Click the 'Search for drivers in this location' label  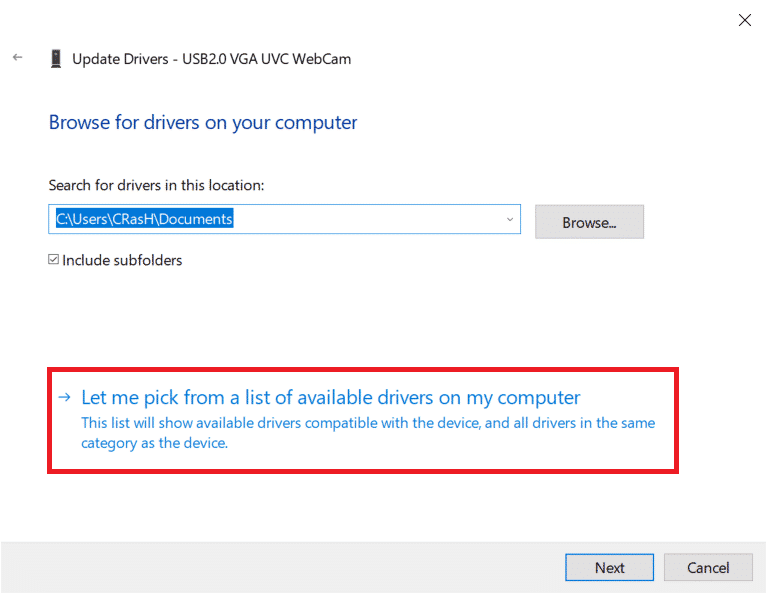tap(156, 185)
